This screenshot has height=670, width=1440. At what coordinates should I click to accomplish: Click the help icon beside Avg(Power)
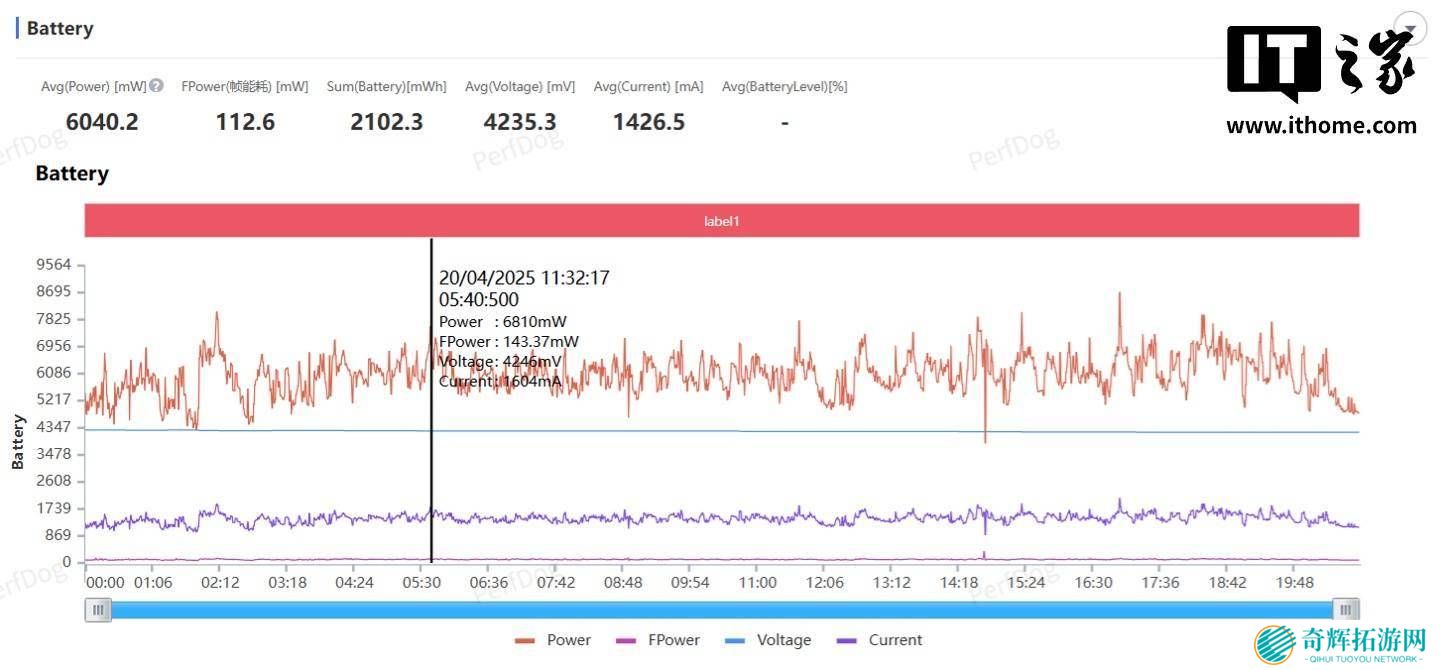pos(157,87)
